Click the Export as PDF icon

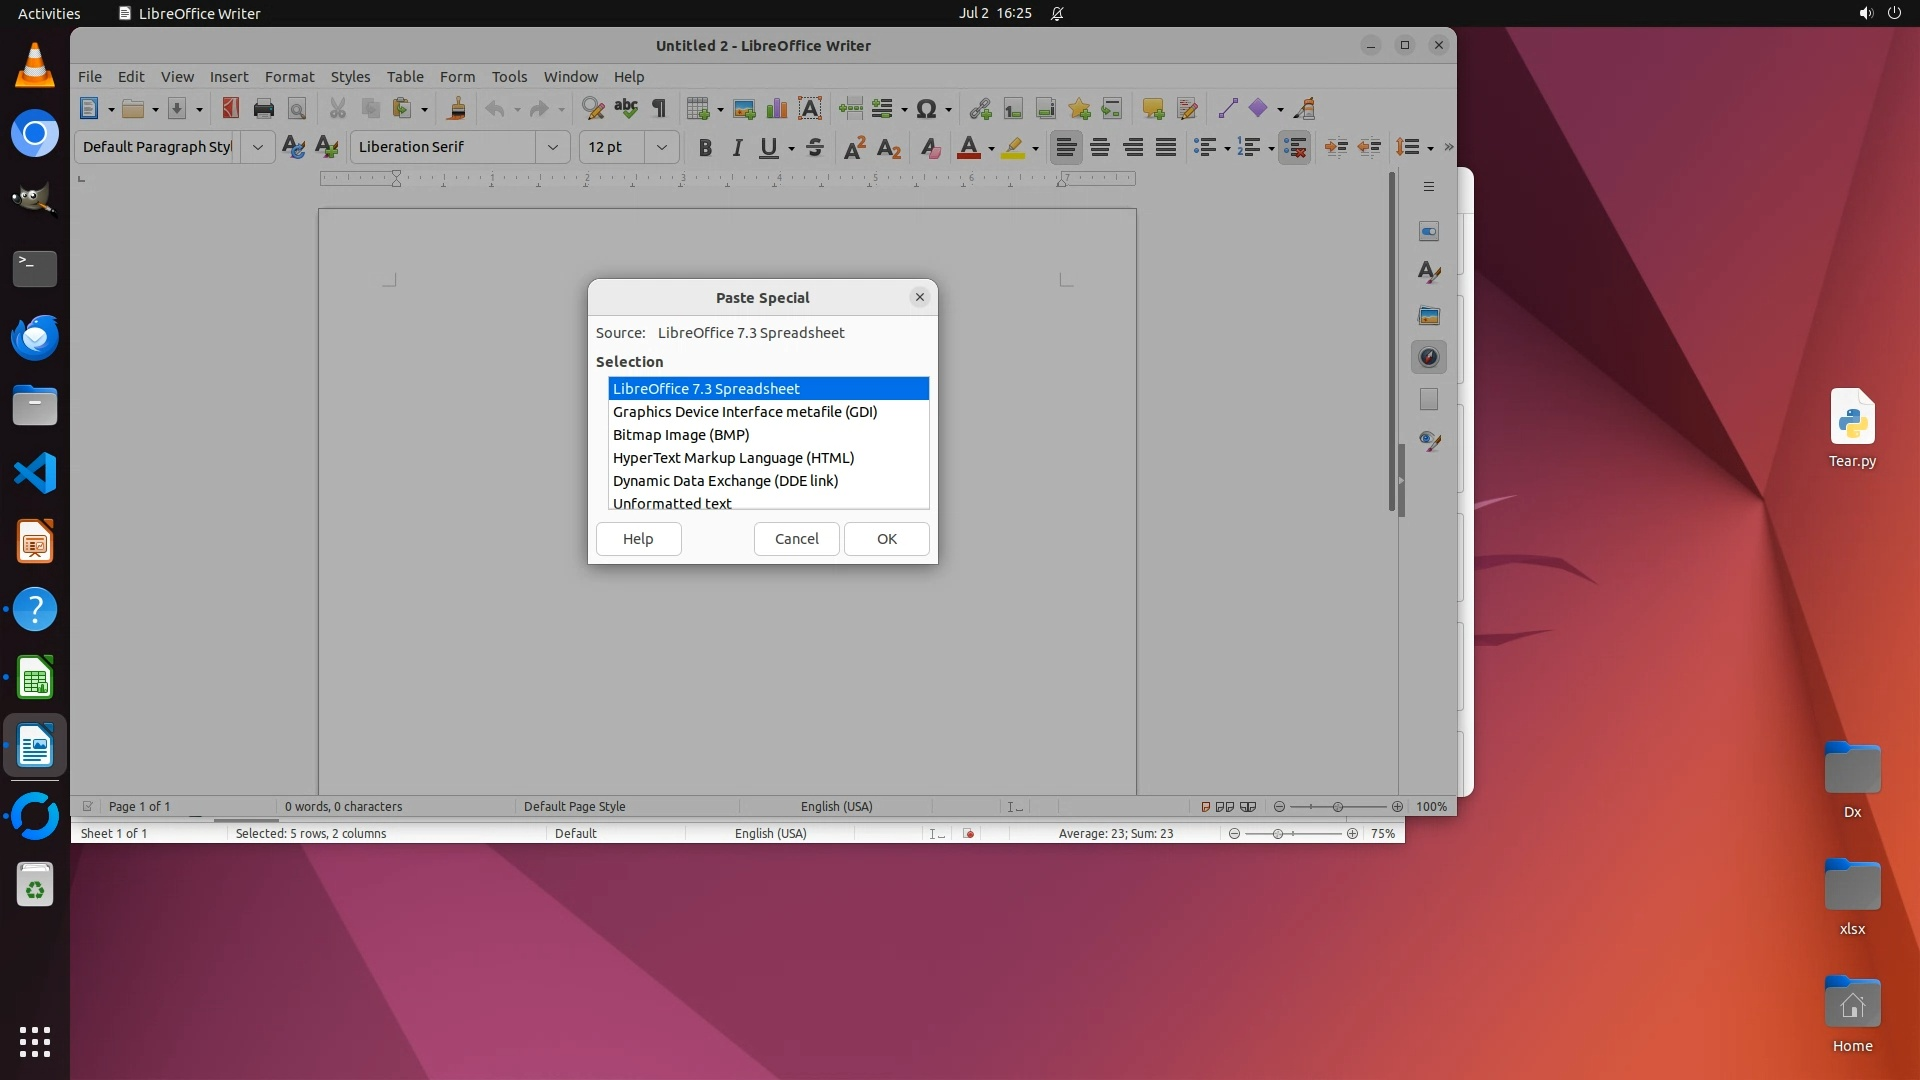click(230, 109)
